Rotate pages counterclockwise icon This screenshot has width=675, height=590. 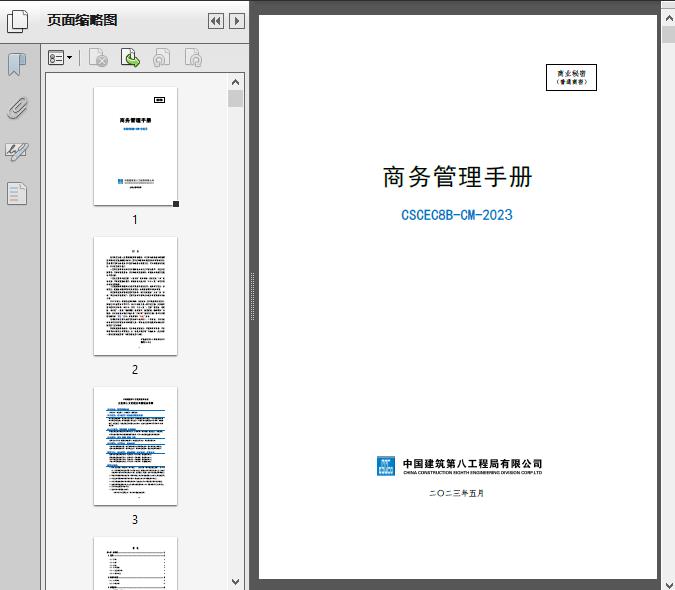(162, 58)
